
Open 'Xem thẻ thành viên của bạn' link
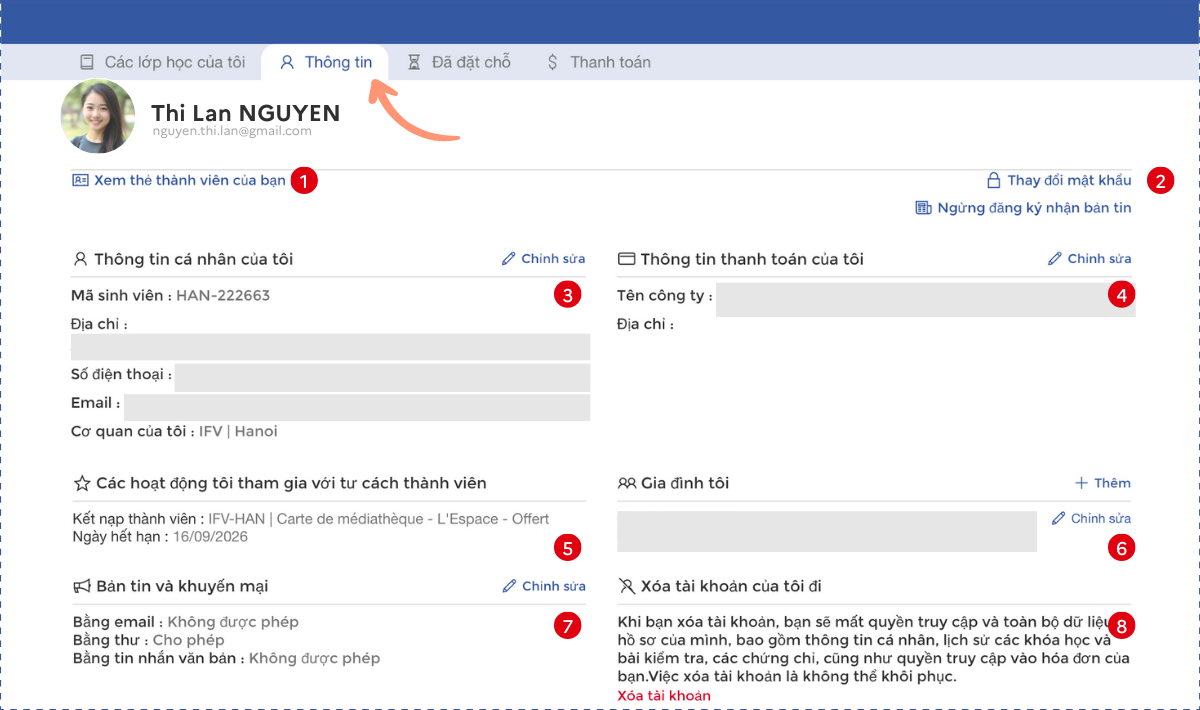pos(189,181)
